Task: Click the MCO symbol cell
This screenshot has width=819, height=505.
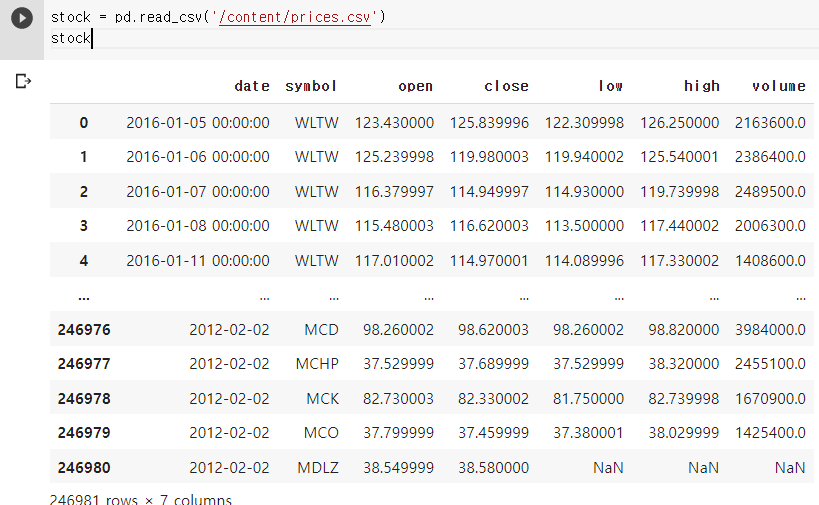Action: pos(321,432)
